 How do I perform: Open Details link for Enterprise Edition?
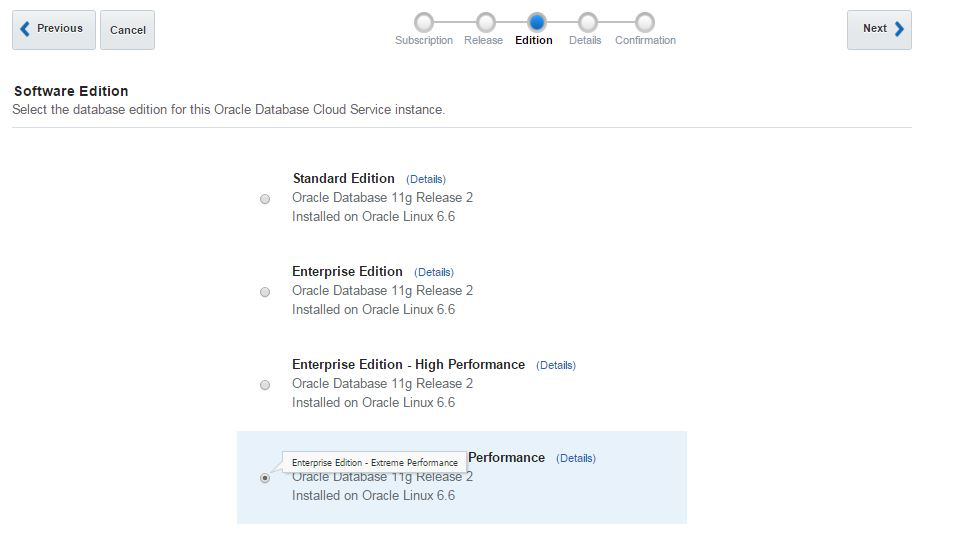coord(434,272)
